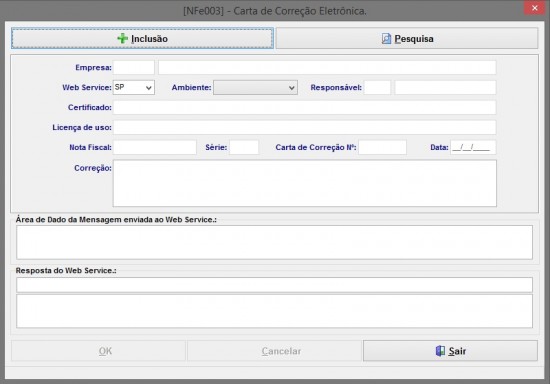The width and height of the screenshot is (550, 384).
Task: Click the Inclusão button
Action: pos(142,38)
